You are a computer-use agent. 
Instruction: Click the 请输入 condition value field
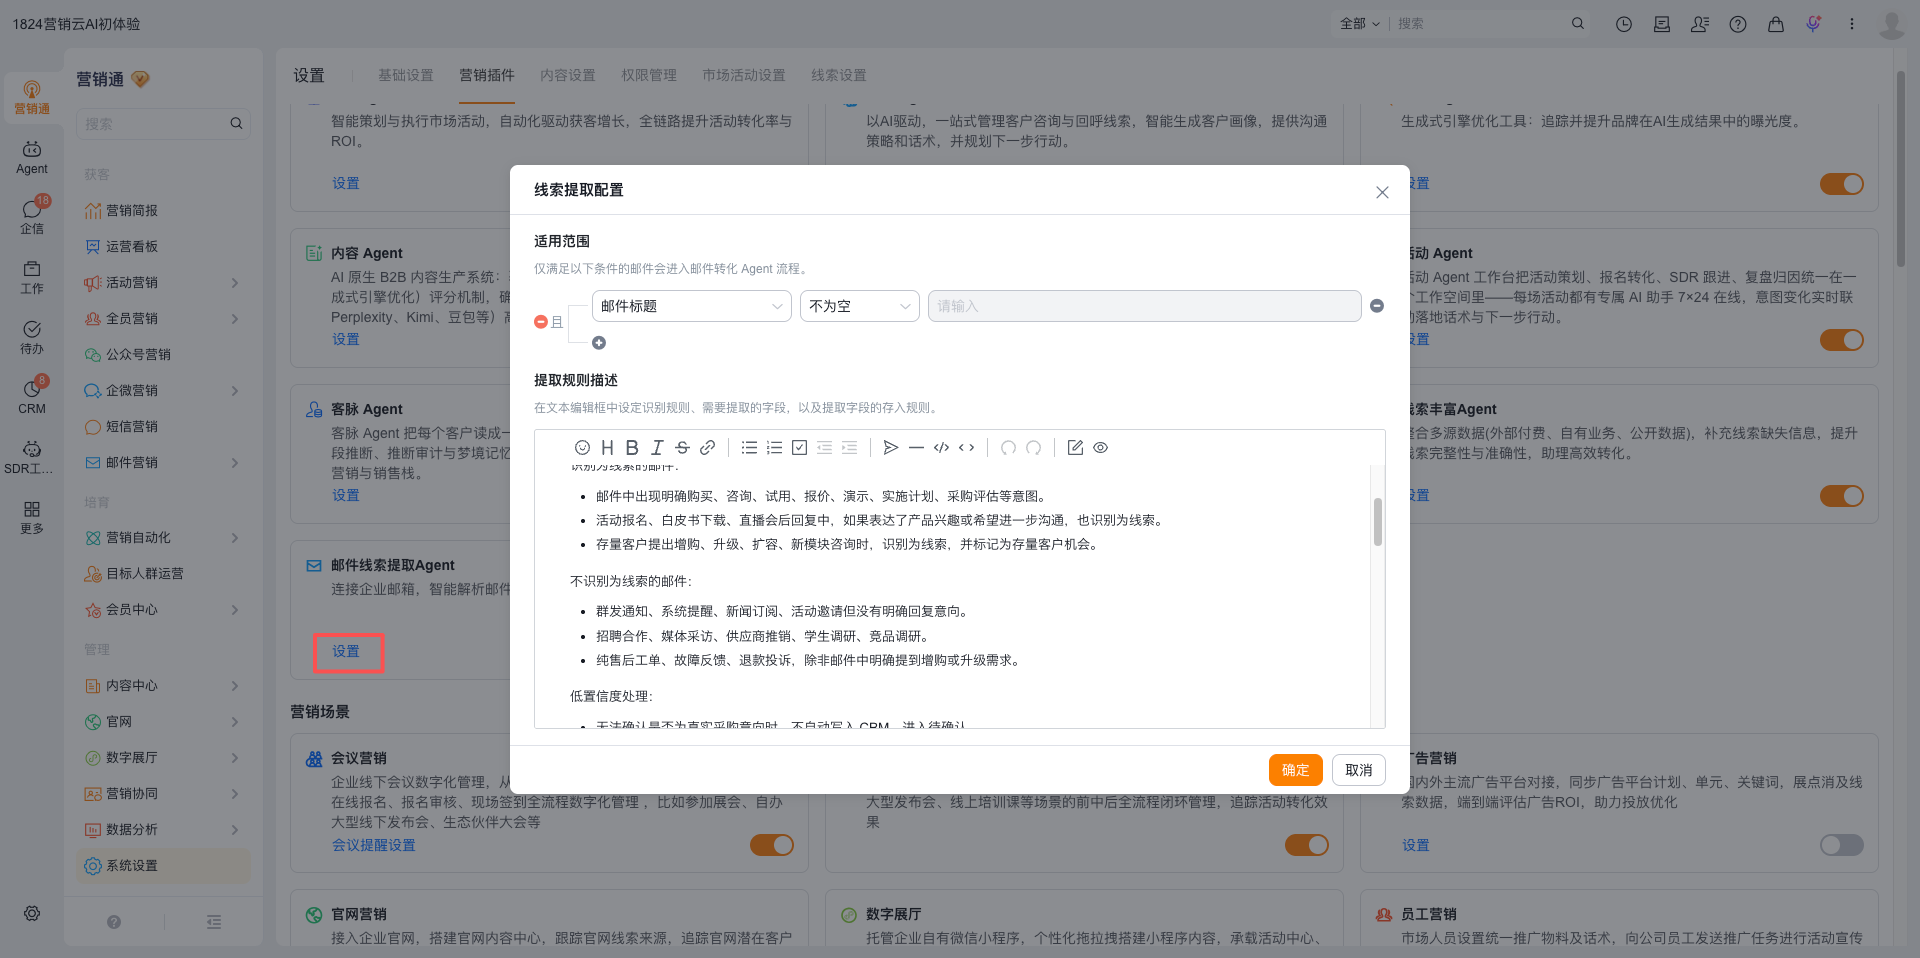pos(1145,306)
